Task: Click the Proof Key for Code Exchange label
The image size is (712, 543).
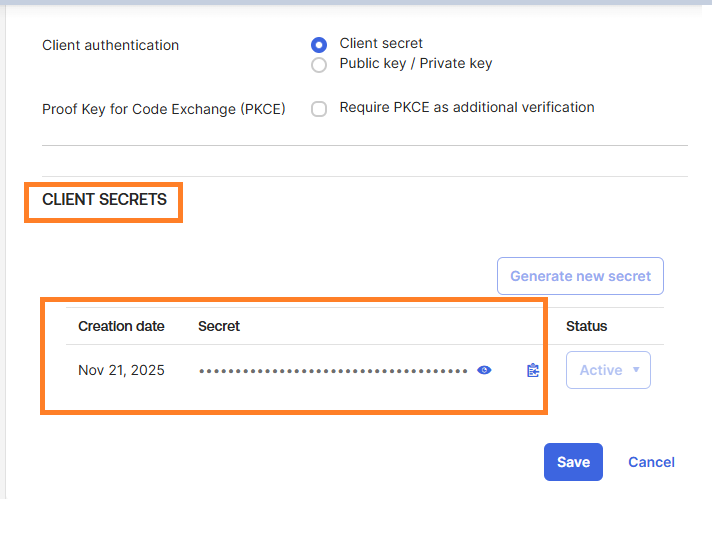Action: pyautogui.click(x=163, y=109)
